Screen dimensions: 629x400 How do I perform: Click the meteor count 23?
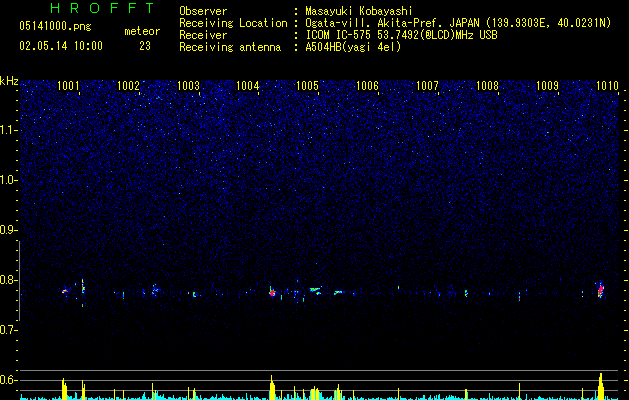point(145,46)
